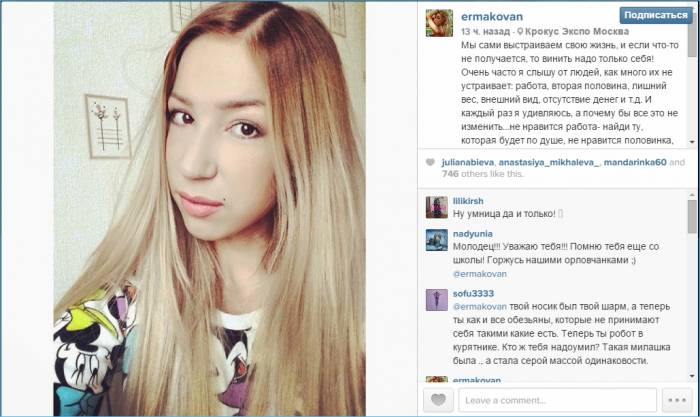
Task: Click the small heart icon beside likes list
Action: [x=430, y=162]
